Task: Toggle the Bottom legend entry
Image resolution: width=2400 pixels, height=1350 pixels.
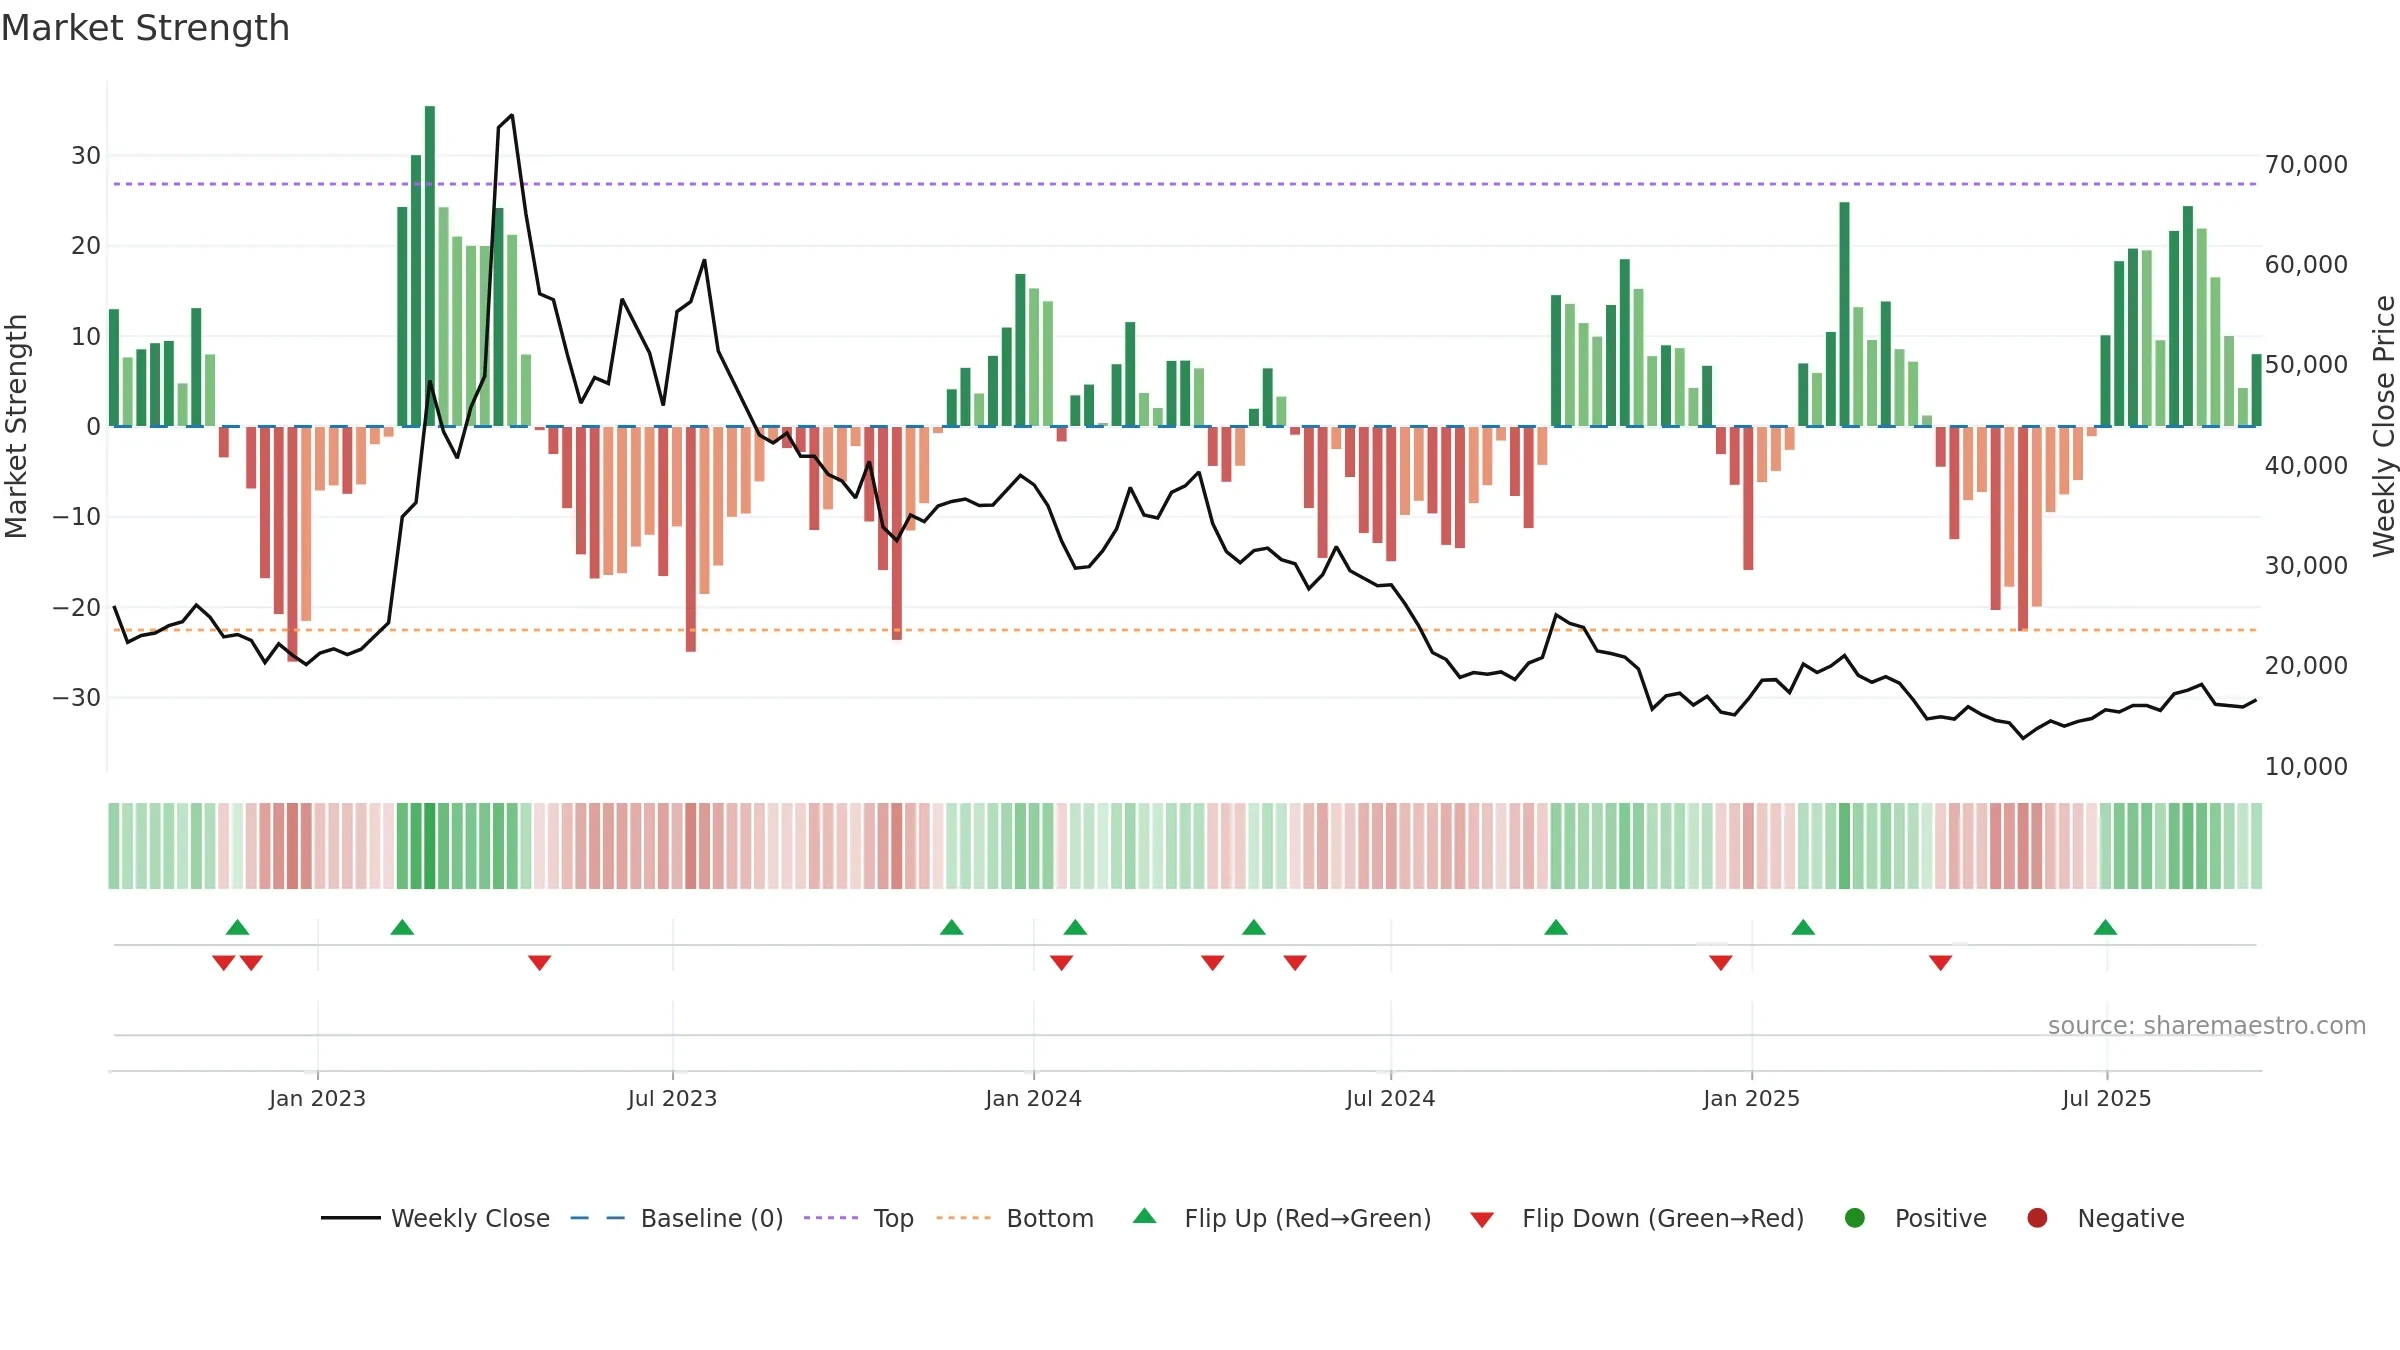Action: [x=1015, y=1218]
